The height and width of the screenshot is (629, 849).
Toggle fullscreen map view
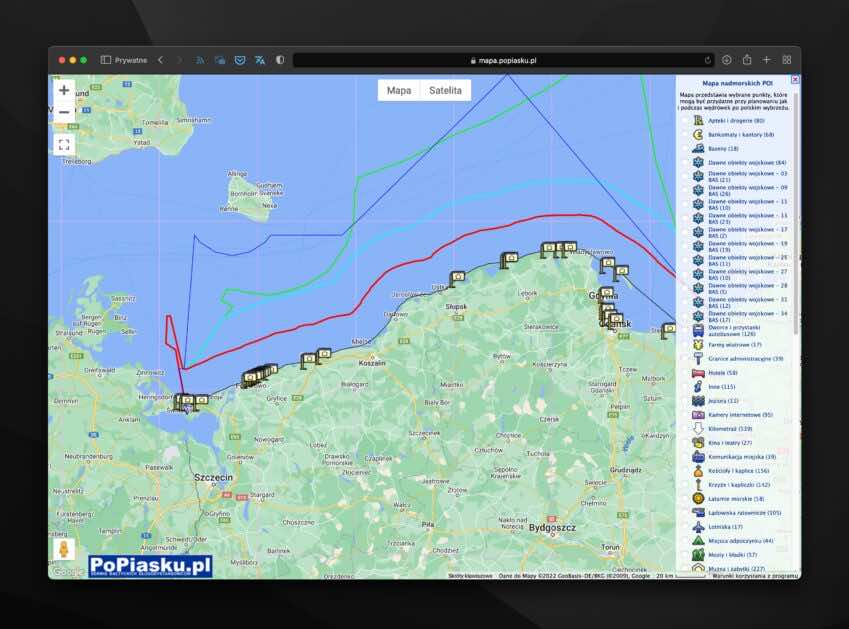pyautogui.click(x=64, y=144)
